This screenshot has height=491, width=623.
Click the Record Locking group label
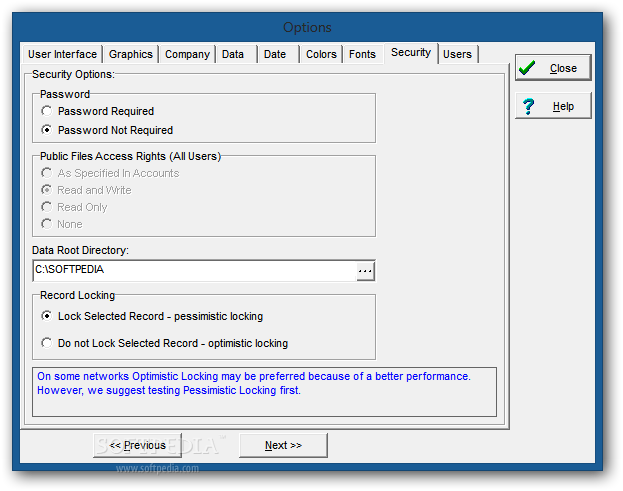click(77, 295)
